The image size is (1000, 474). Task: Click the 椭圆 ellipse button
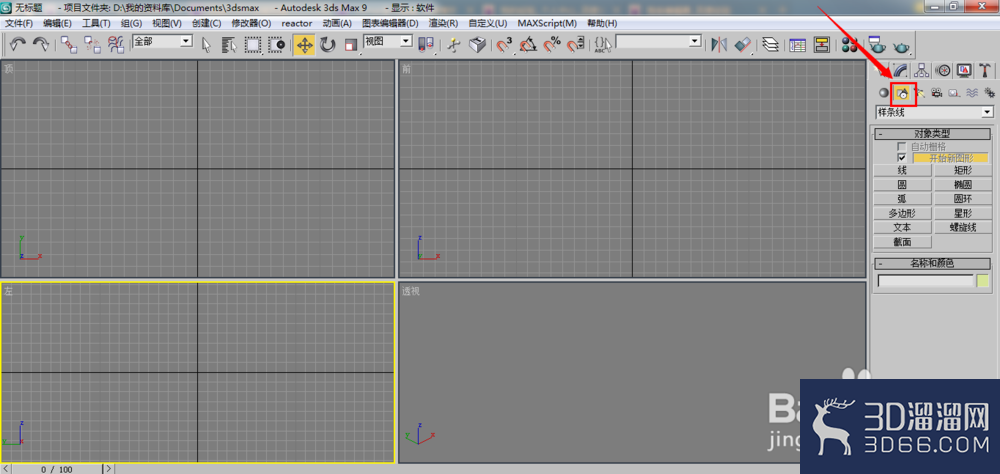pos(962,184)
